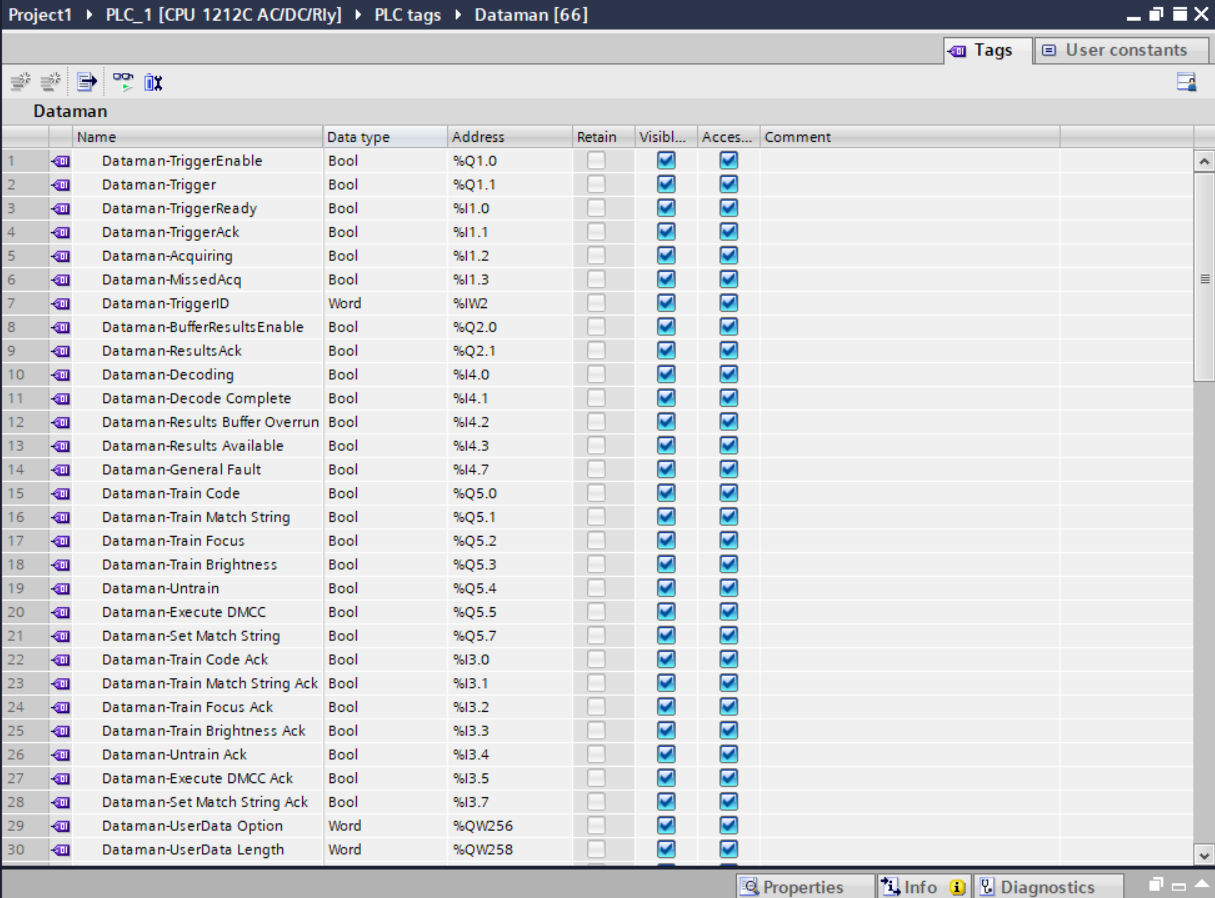
Task: Uncheck Accessible for Dataman-Decoding
Action: (728, 375)
